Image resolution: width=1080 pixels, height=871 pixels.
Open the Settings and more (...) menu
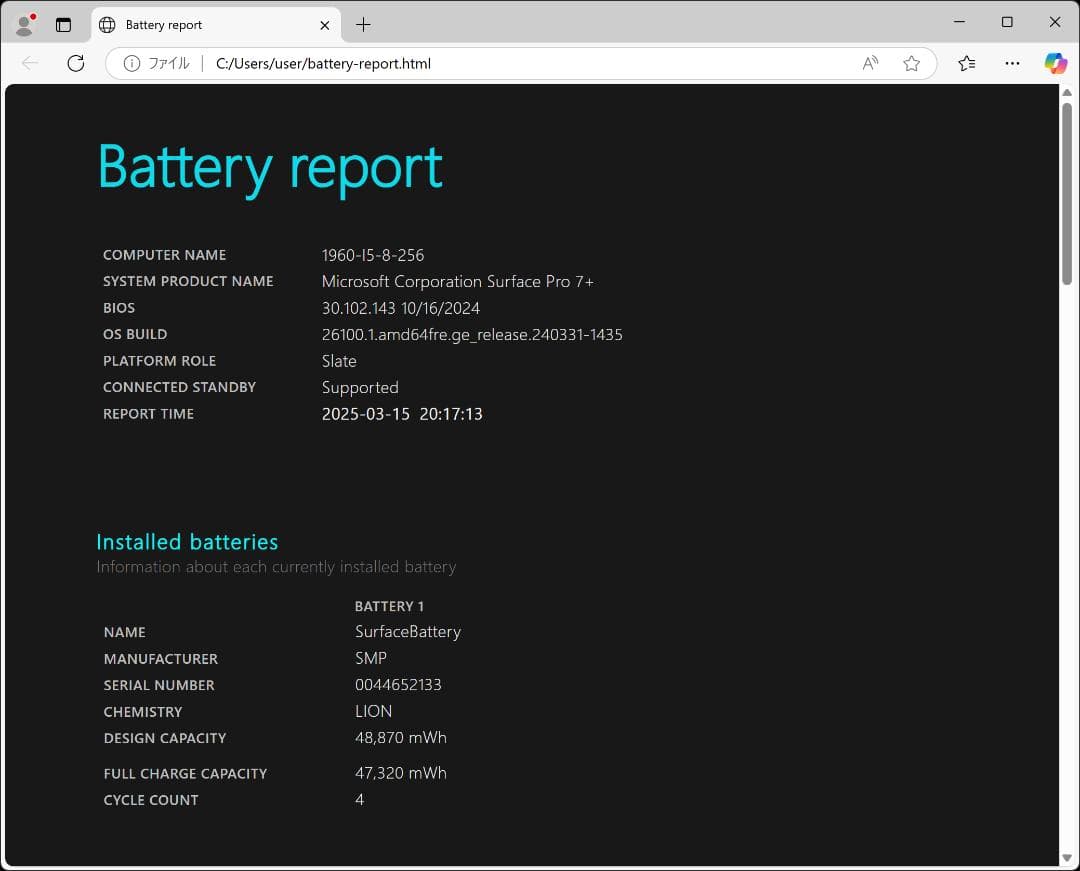click(x=1012, y=63)
